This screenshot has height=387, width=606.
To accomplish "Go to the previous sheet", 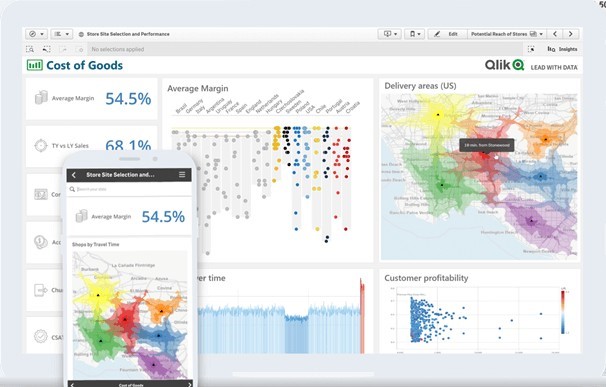I will [555, 34].
